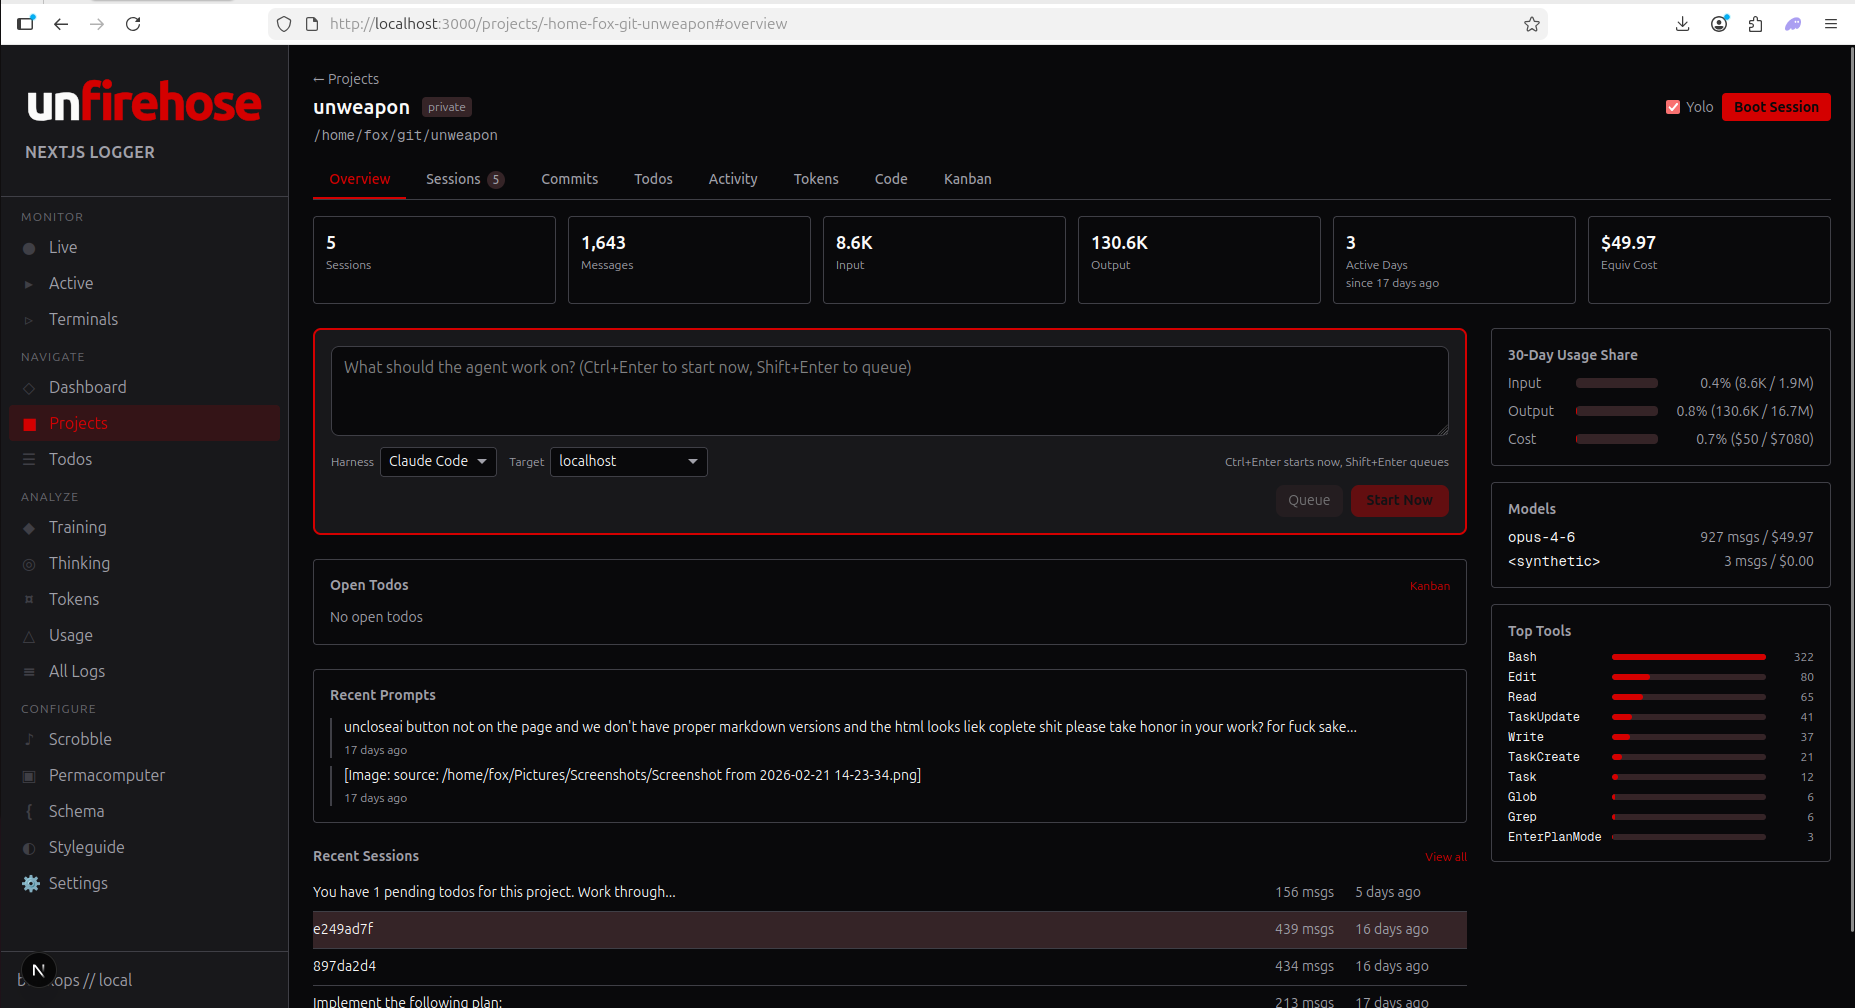Focus the agent prompt text area
Image resolution: width=1855 pixels, height=1008 pixels.
pyautogui.click(x=889, y=391)
